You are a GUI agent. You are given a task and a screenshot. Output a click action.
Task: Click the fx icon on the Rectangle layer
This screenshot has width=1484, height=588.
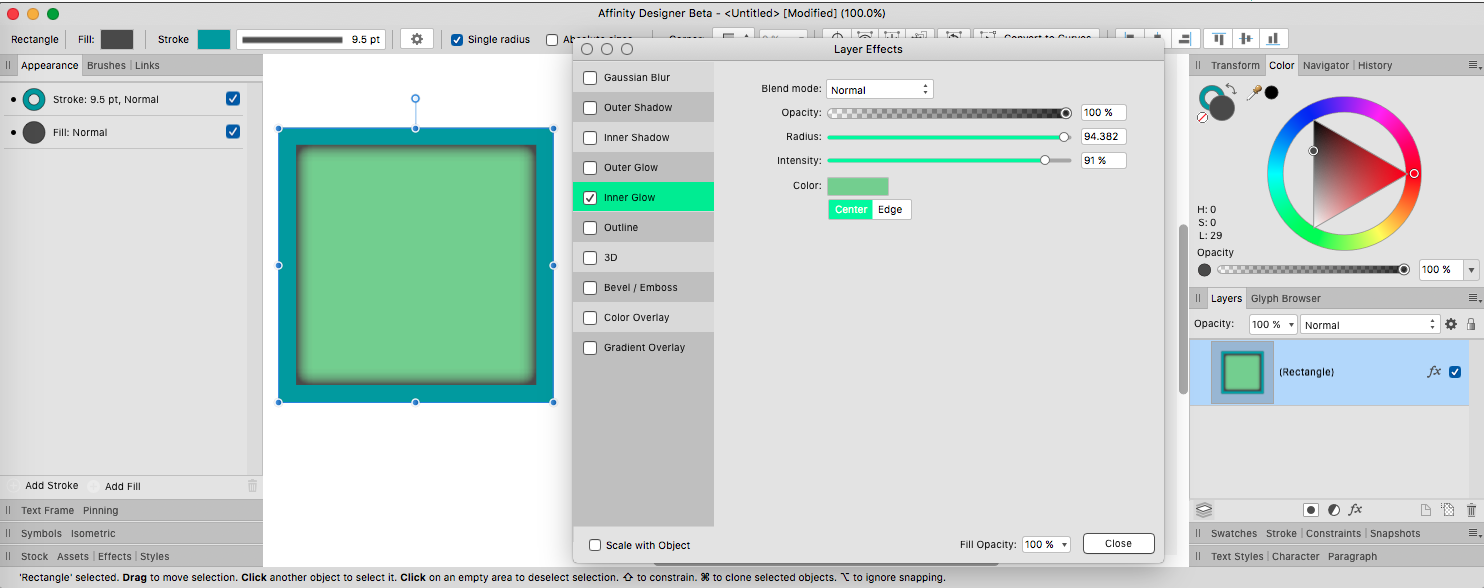(1436, 371)
